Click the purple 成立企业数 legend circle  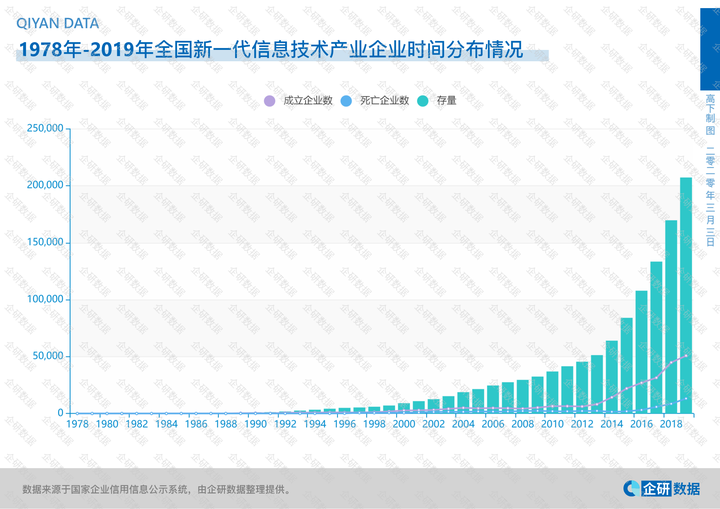click(268, 101)
